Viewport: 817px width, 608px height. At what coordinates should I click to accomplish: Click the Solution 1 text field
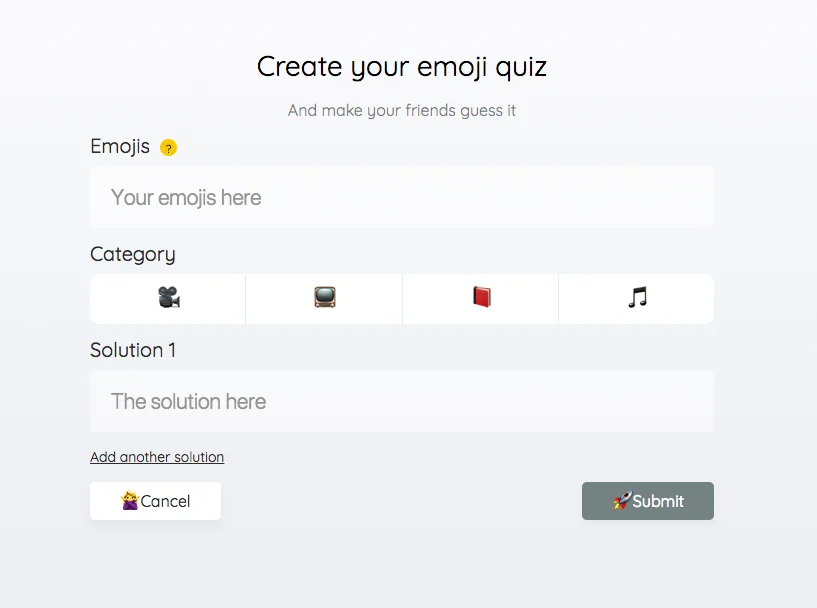pyautogui.click(x=402, y=401)
